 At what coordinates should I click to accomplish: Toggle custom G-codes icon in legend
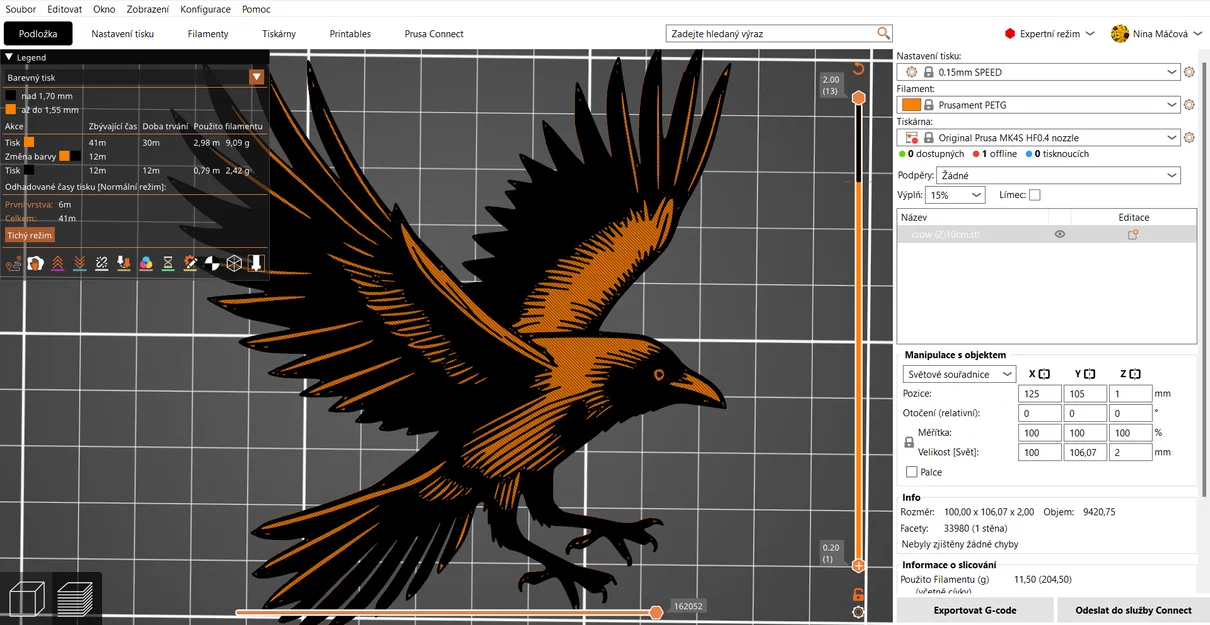click(x=189, y=263)
